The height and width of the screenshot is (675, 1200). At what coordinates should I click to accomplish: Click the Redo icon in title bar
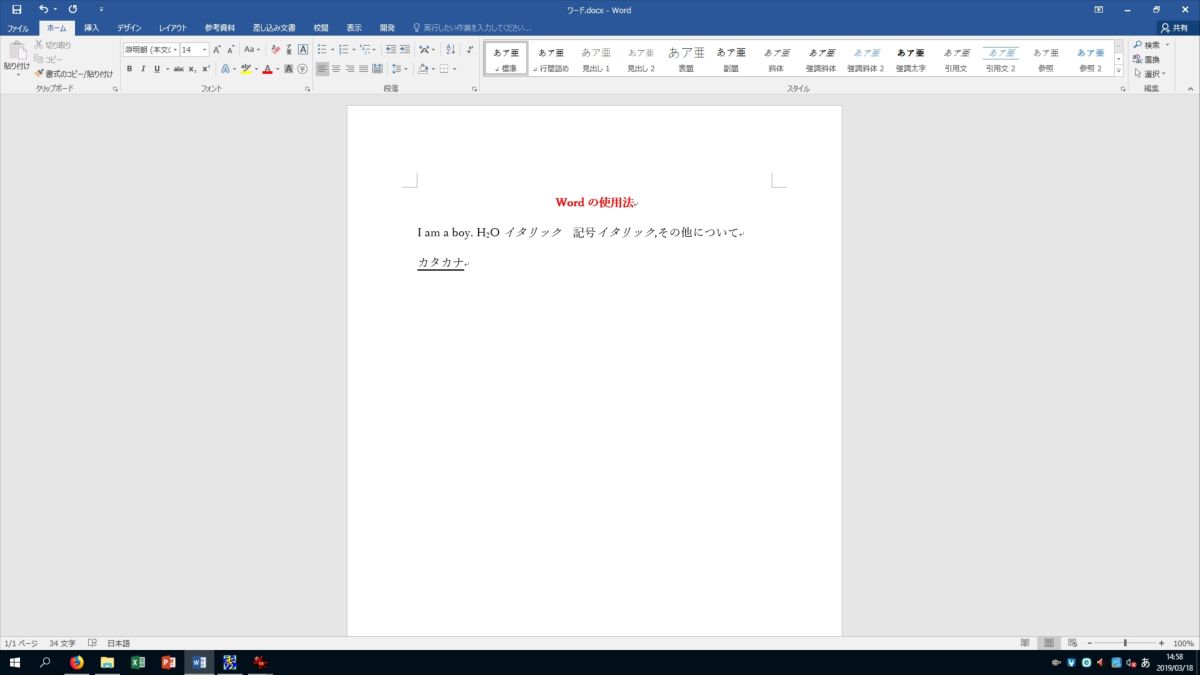73,9
